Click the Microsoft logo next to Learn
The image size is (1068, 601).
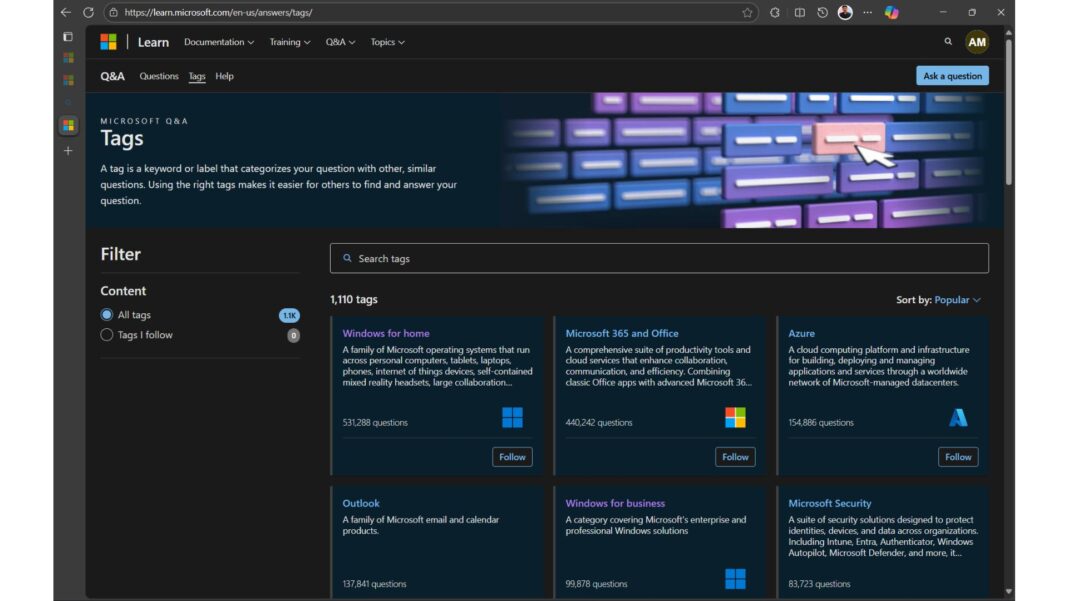[108, 41]
